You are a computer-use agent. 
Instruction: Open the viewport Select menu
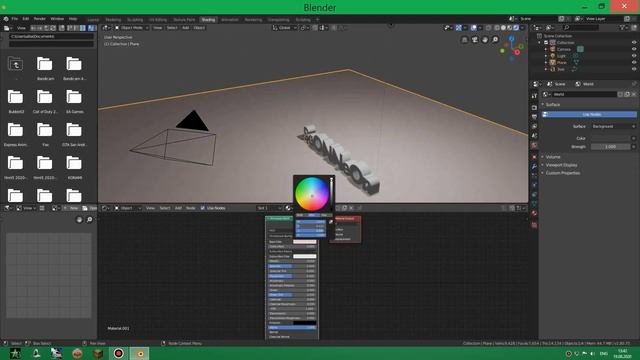pos(172,28)
